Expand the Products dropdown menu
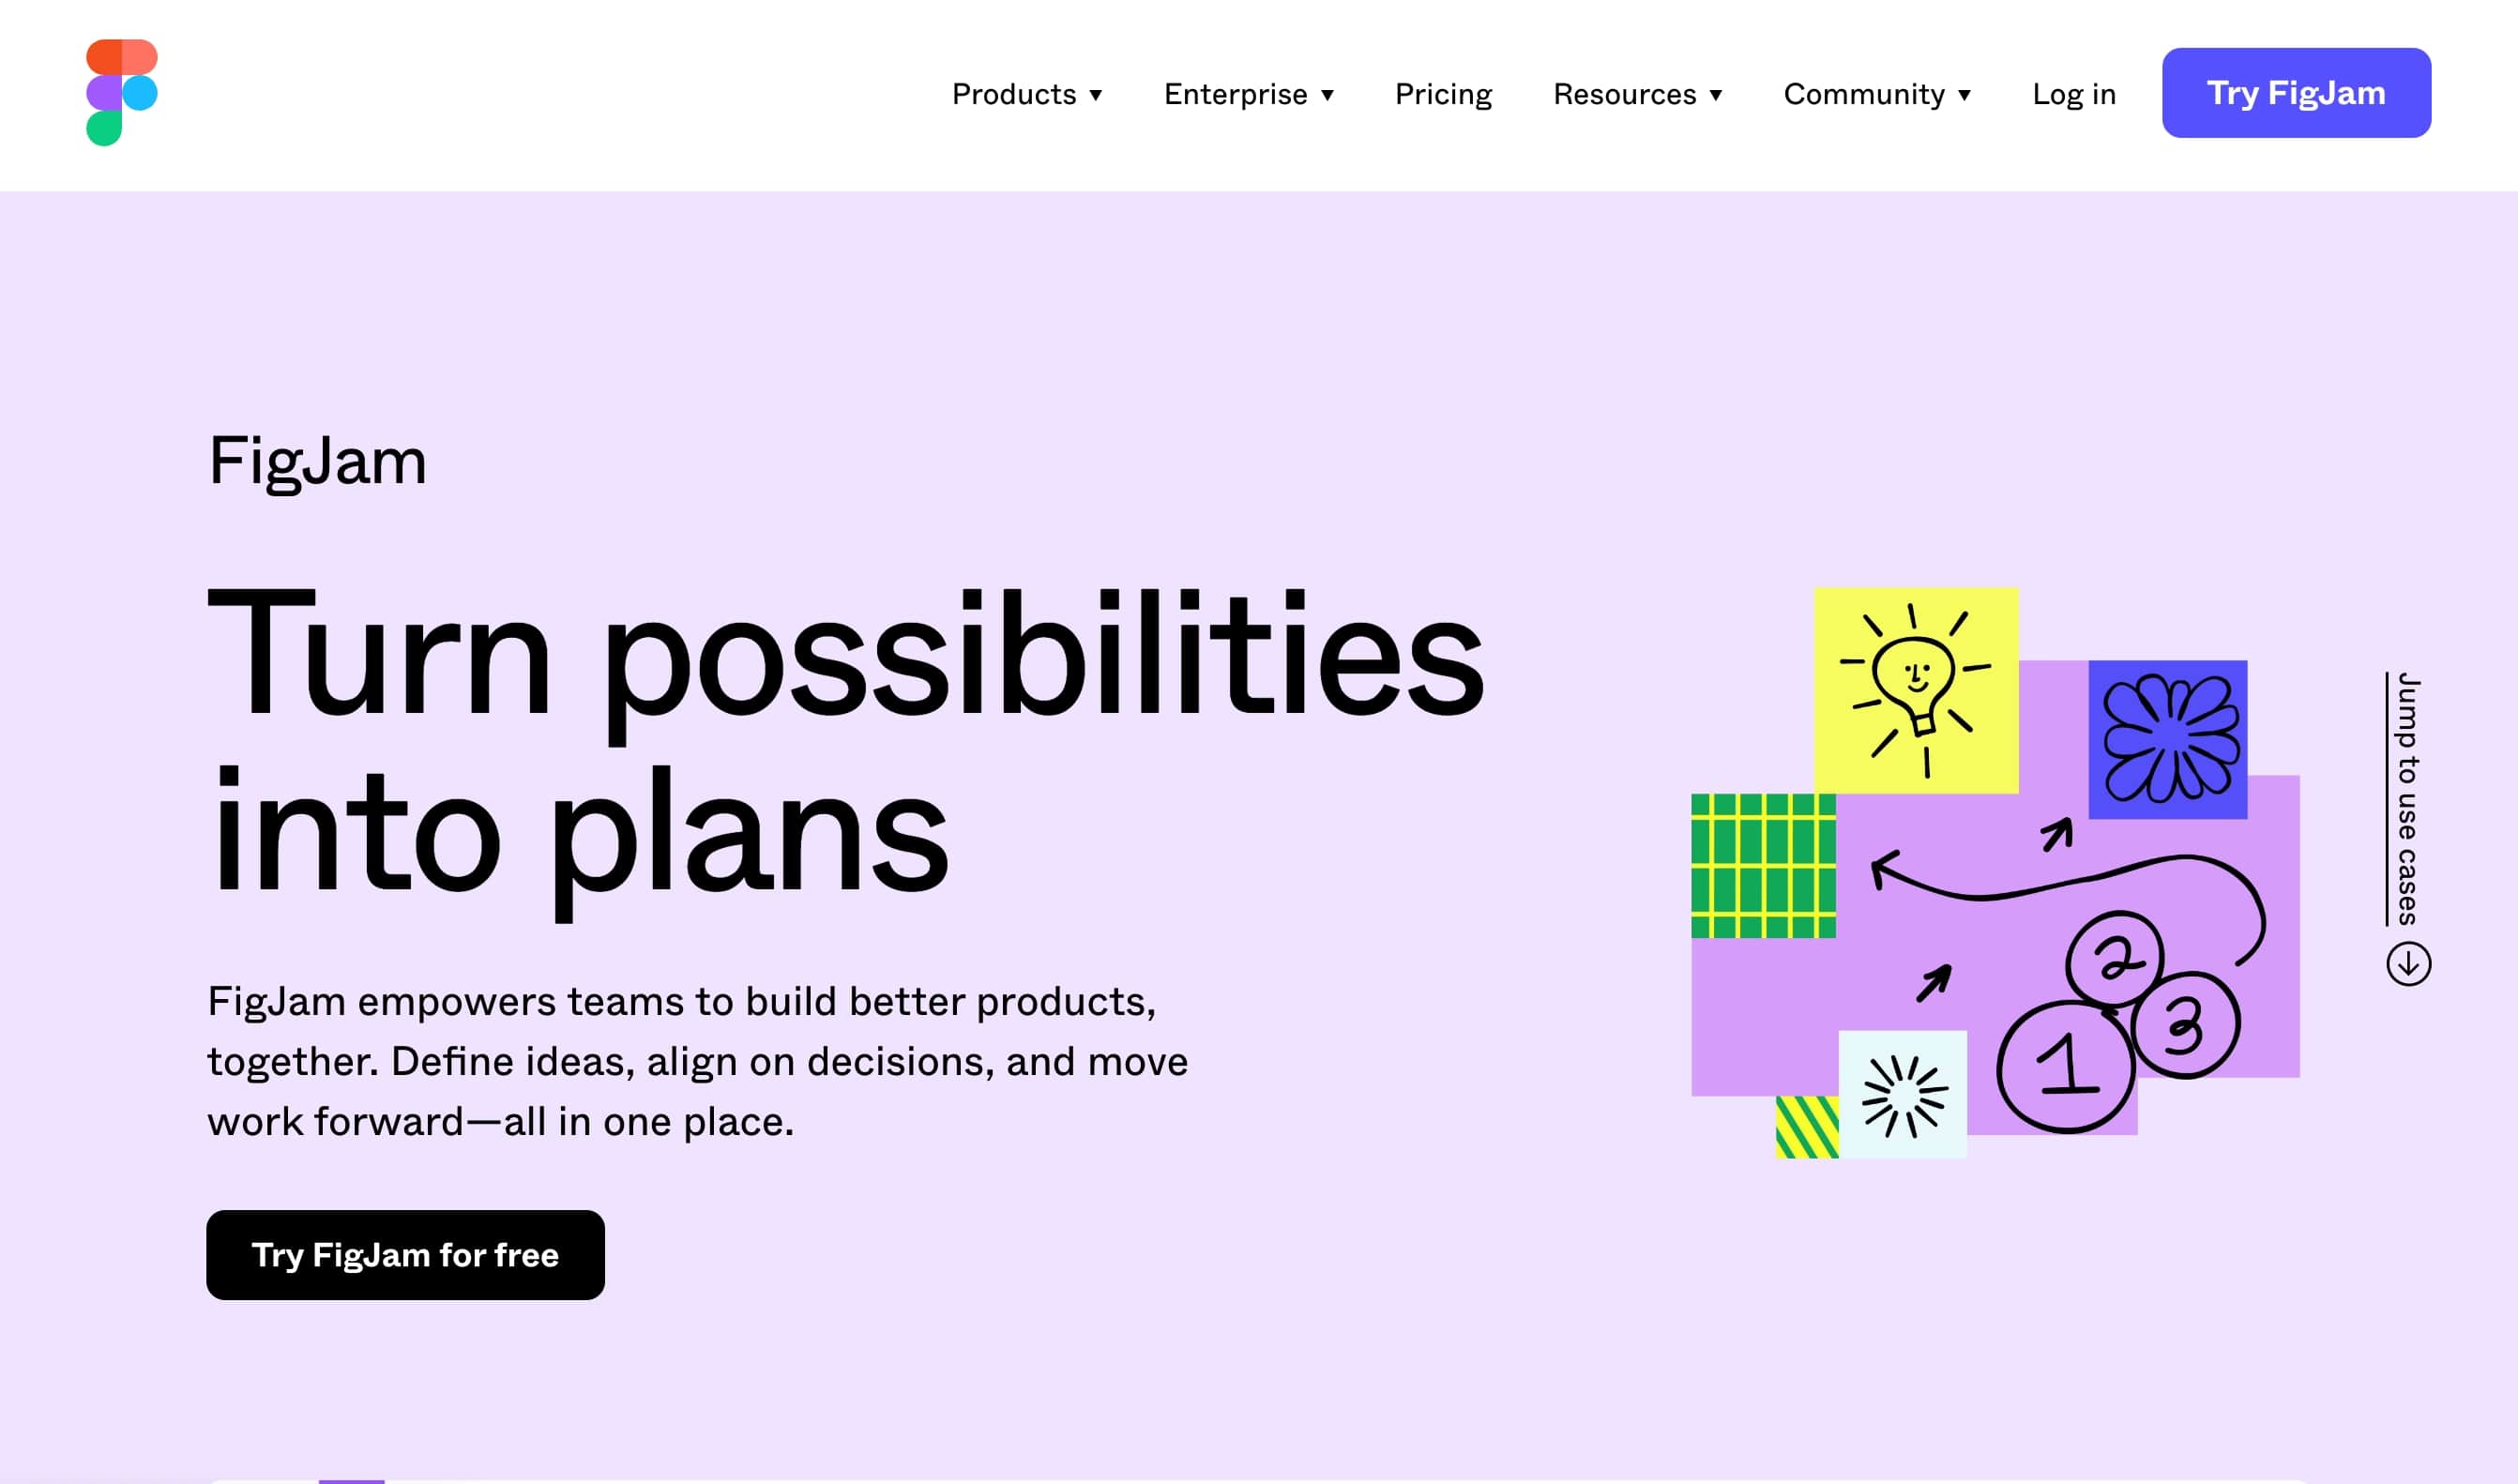This screenshot has width=2518, height=1484. (1024, 92)
